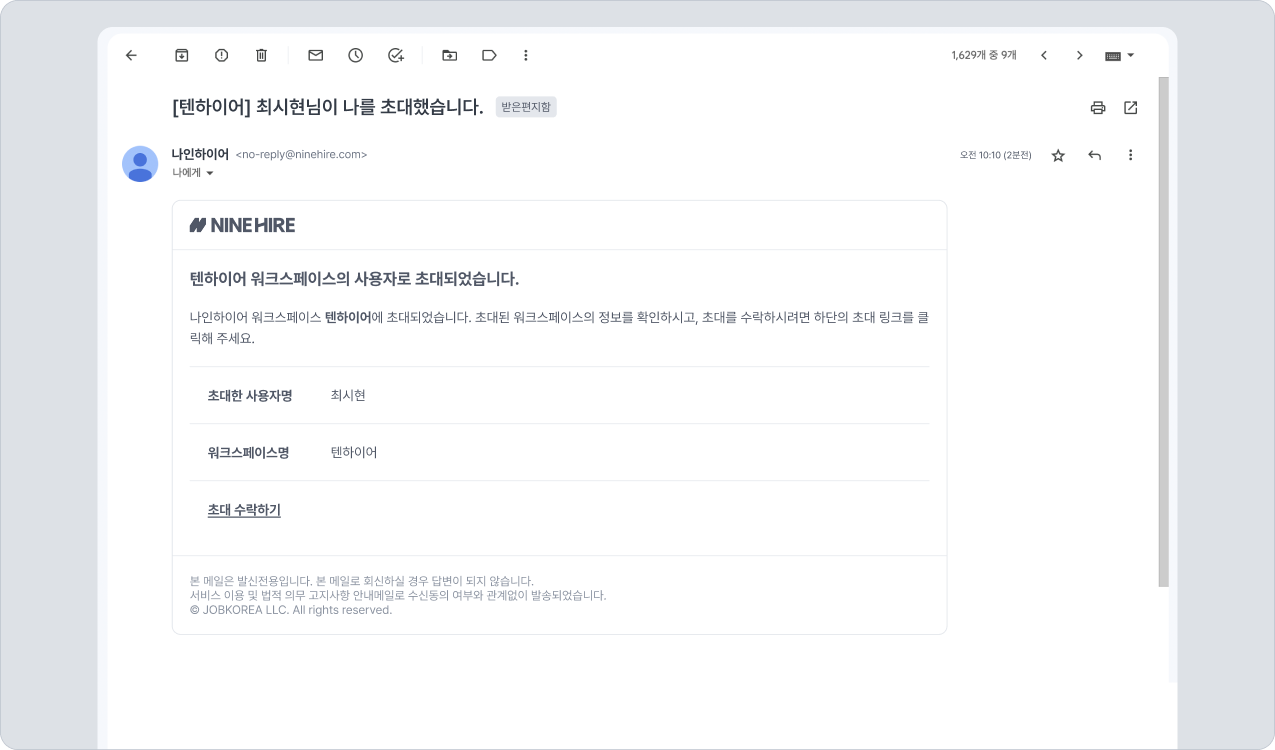Click sender address no-reply@ninehire.com
The width and height of the screenshot is (1275, 750).
(x=301, y=155)
